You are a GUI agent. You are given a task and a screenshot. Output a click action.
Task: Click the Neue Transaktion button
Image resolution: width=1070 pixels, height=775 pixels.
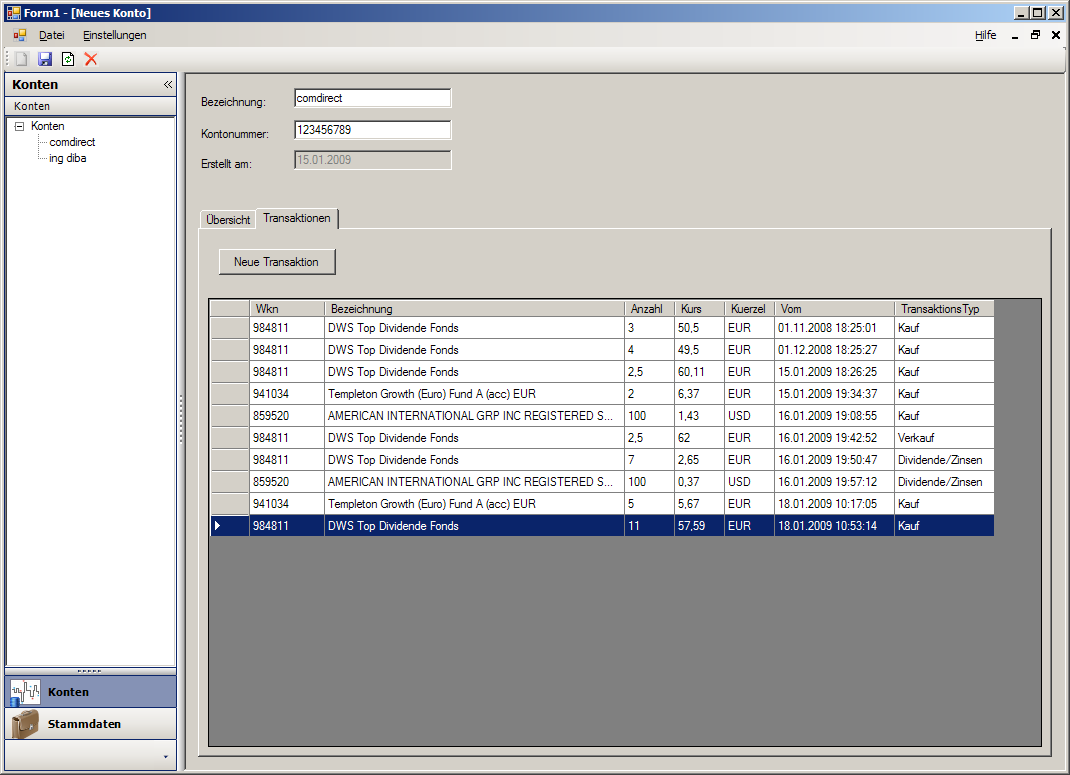tap(276, 262)
